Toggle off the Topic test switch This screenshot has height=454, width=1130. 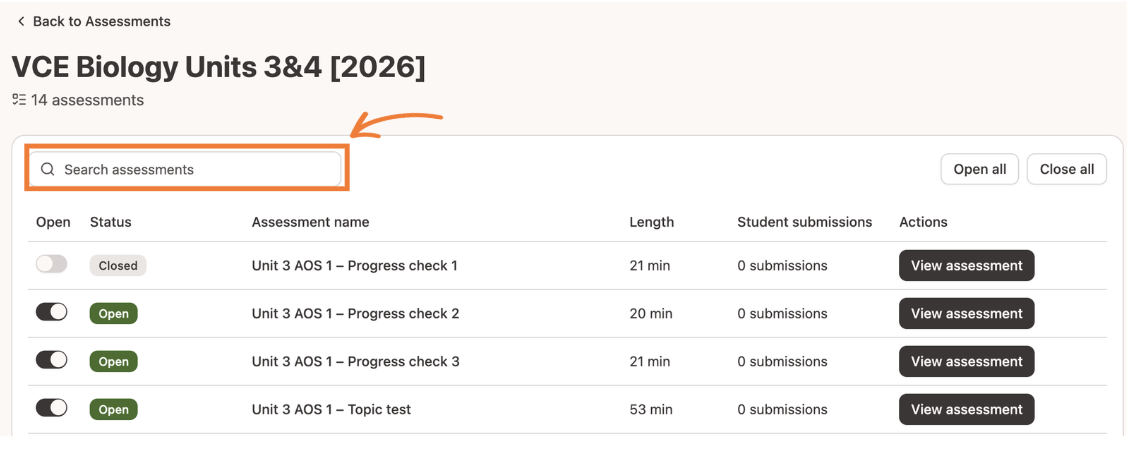[x=51, y=408]
